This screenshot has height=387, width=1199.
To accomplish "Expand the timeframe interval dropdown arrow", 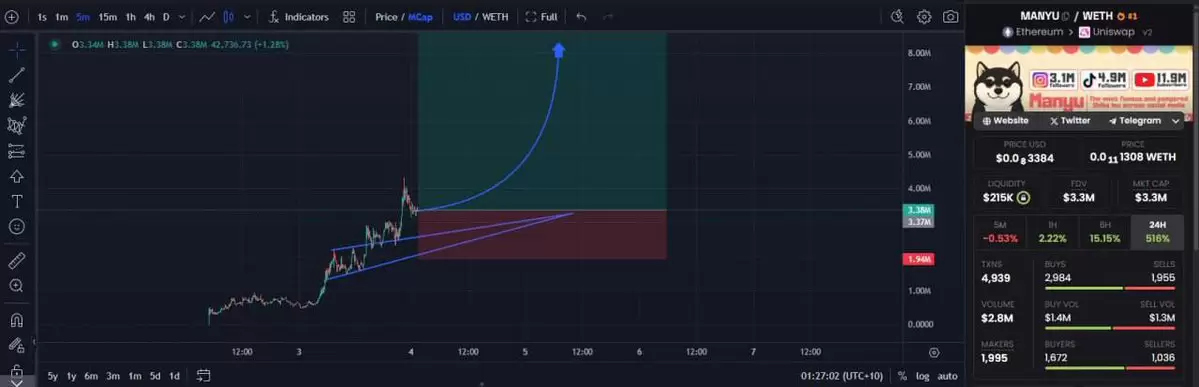I will click(181, 17).
